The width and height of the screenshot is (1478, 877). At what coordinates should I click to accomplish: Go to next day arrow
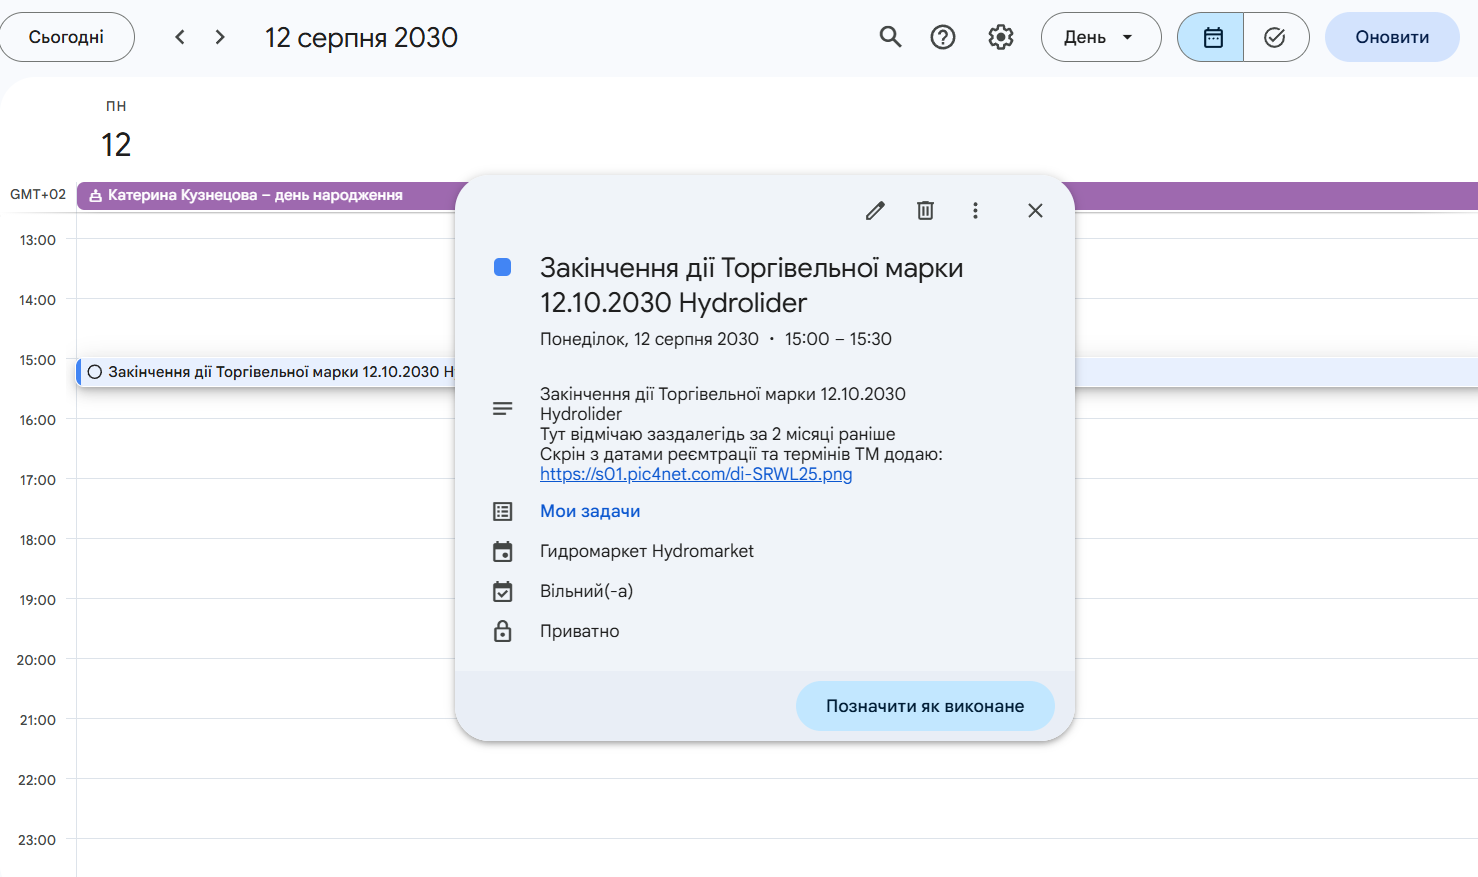pyautogui.click(x=220, y=37)
